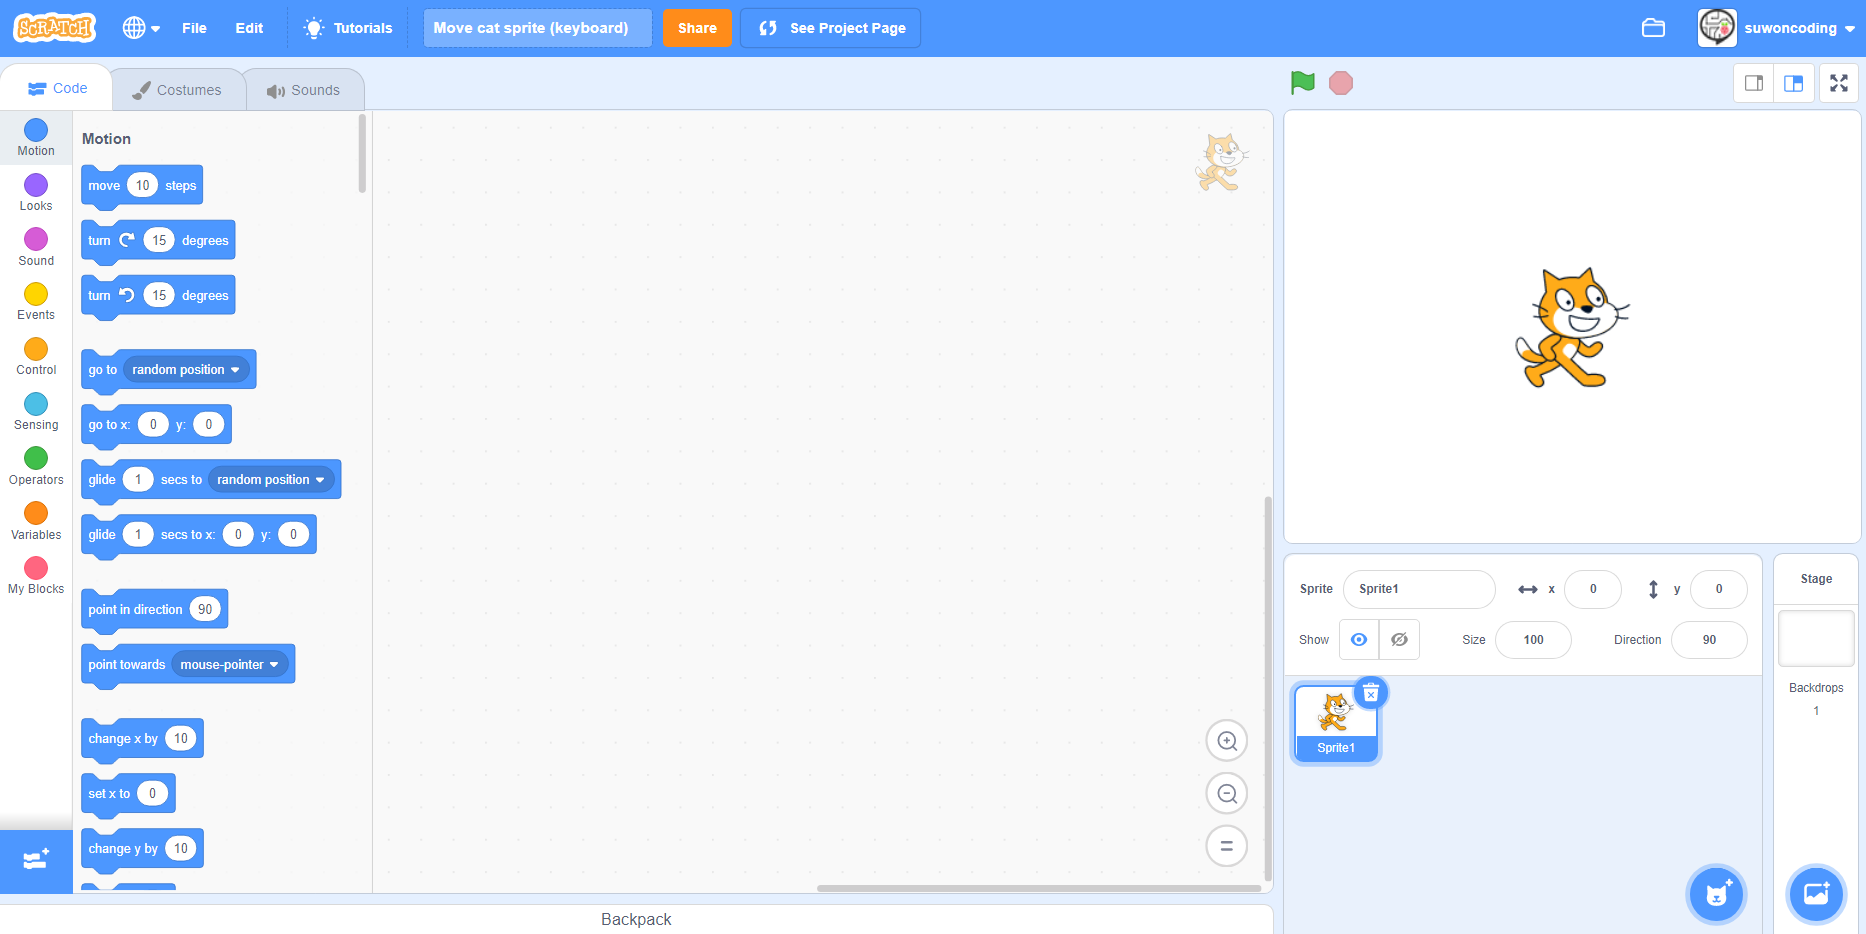This screenshot has width=1866, height=934.
Task: Delete Sprite1 with trash icon
Action: [1371, 693]
